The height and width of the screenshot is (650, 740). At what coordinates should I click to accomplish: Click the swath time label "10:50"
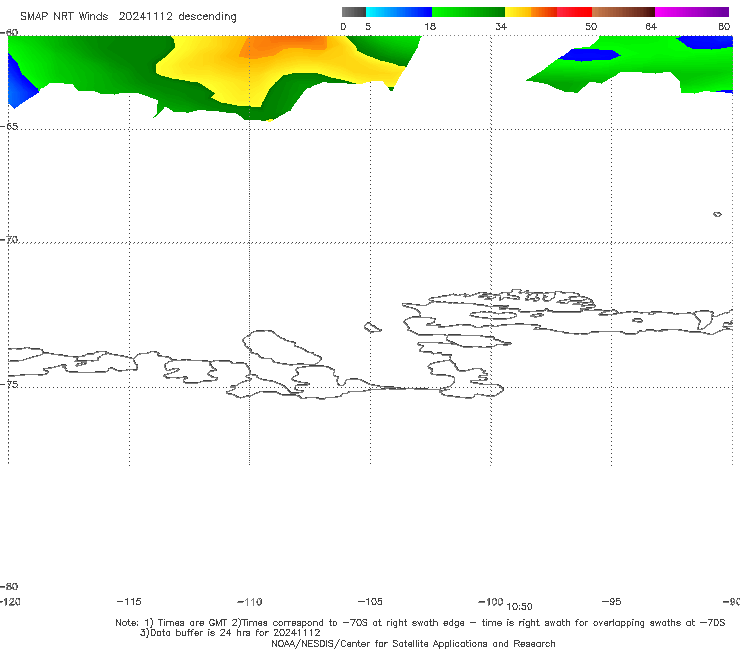[x=519, y=607]
